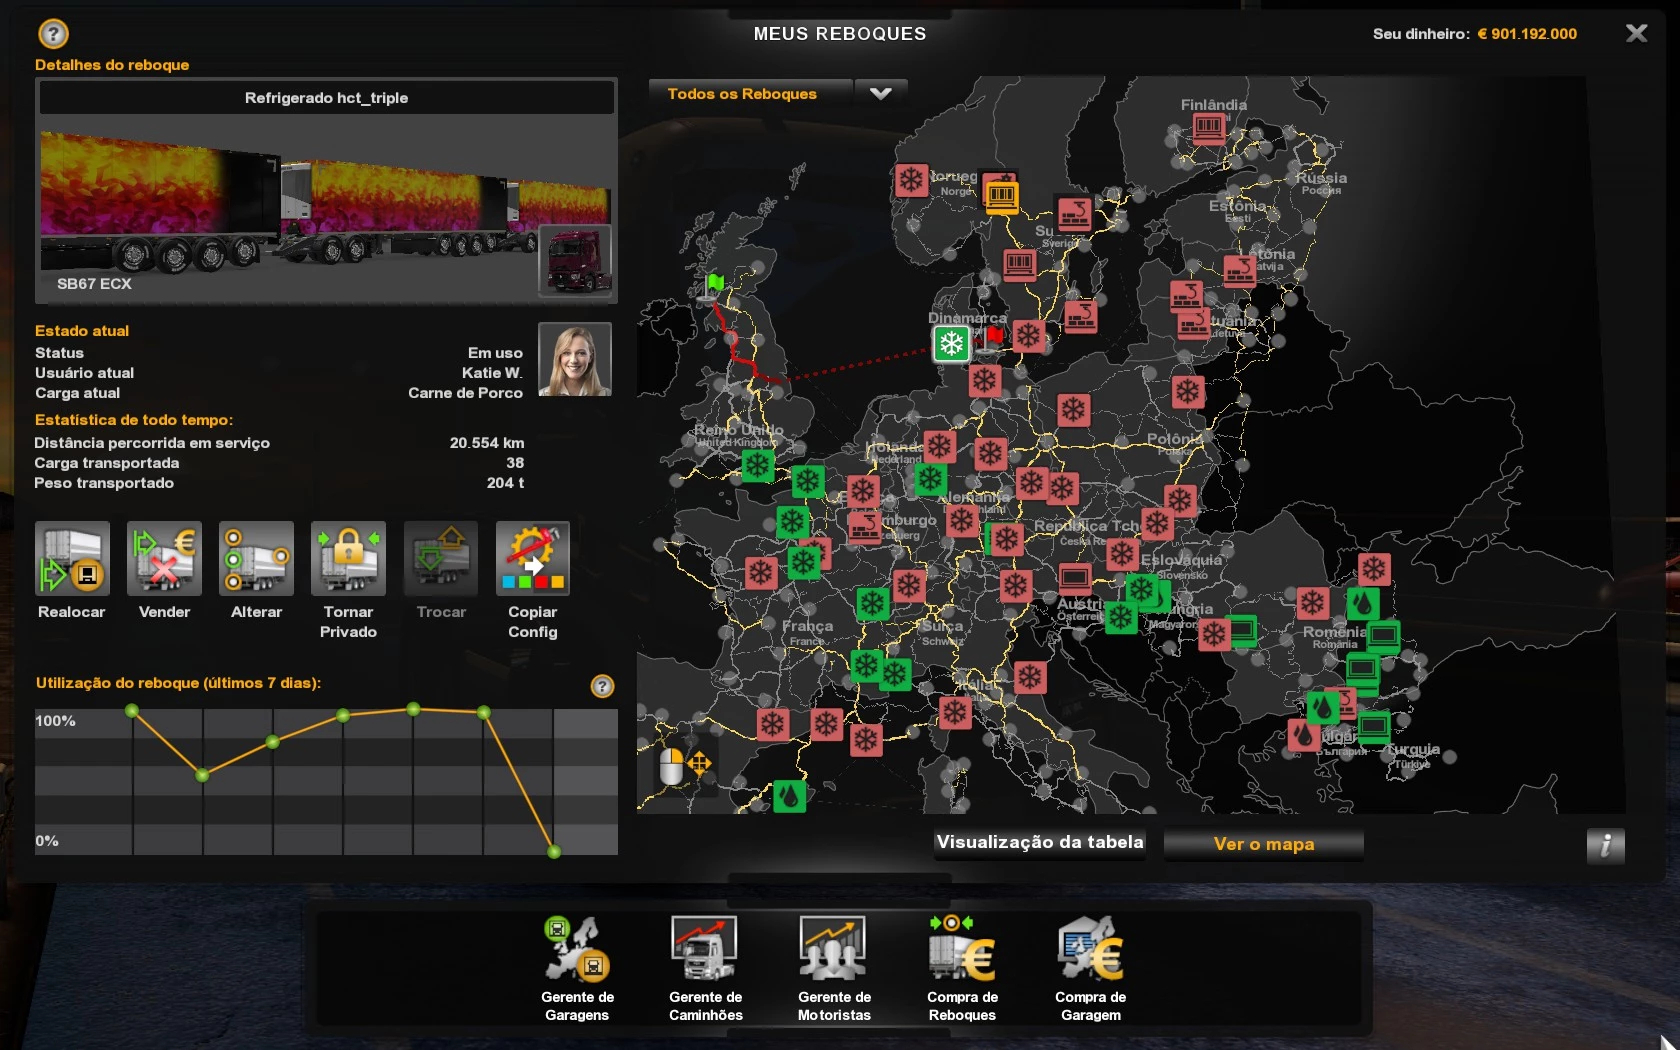Open Compra de Garagem
The height and width of the screenshot is (1050, 1680).
(x=1090, y=951)
